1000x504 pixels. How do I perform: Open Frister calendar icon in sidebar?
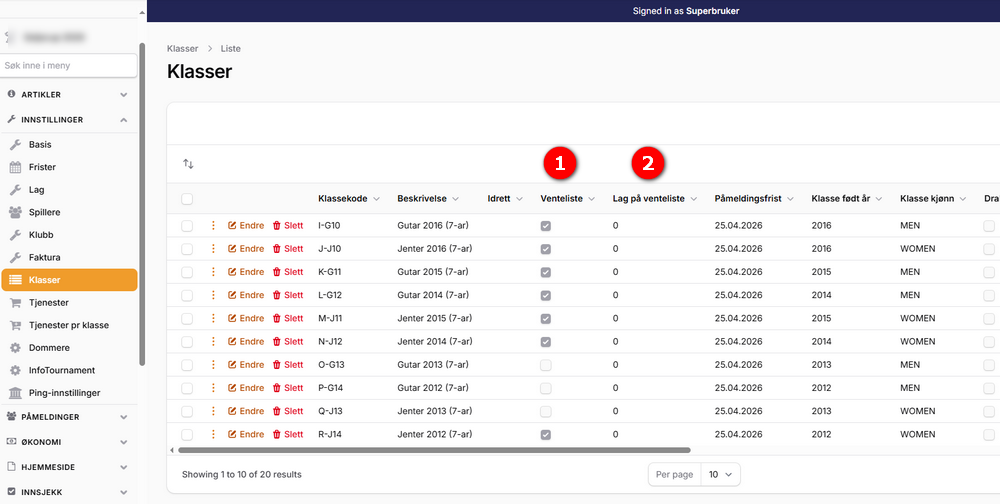[x=15, y=167]
